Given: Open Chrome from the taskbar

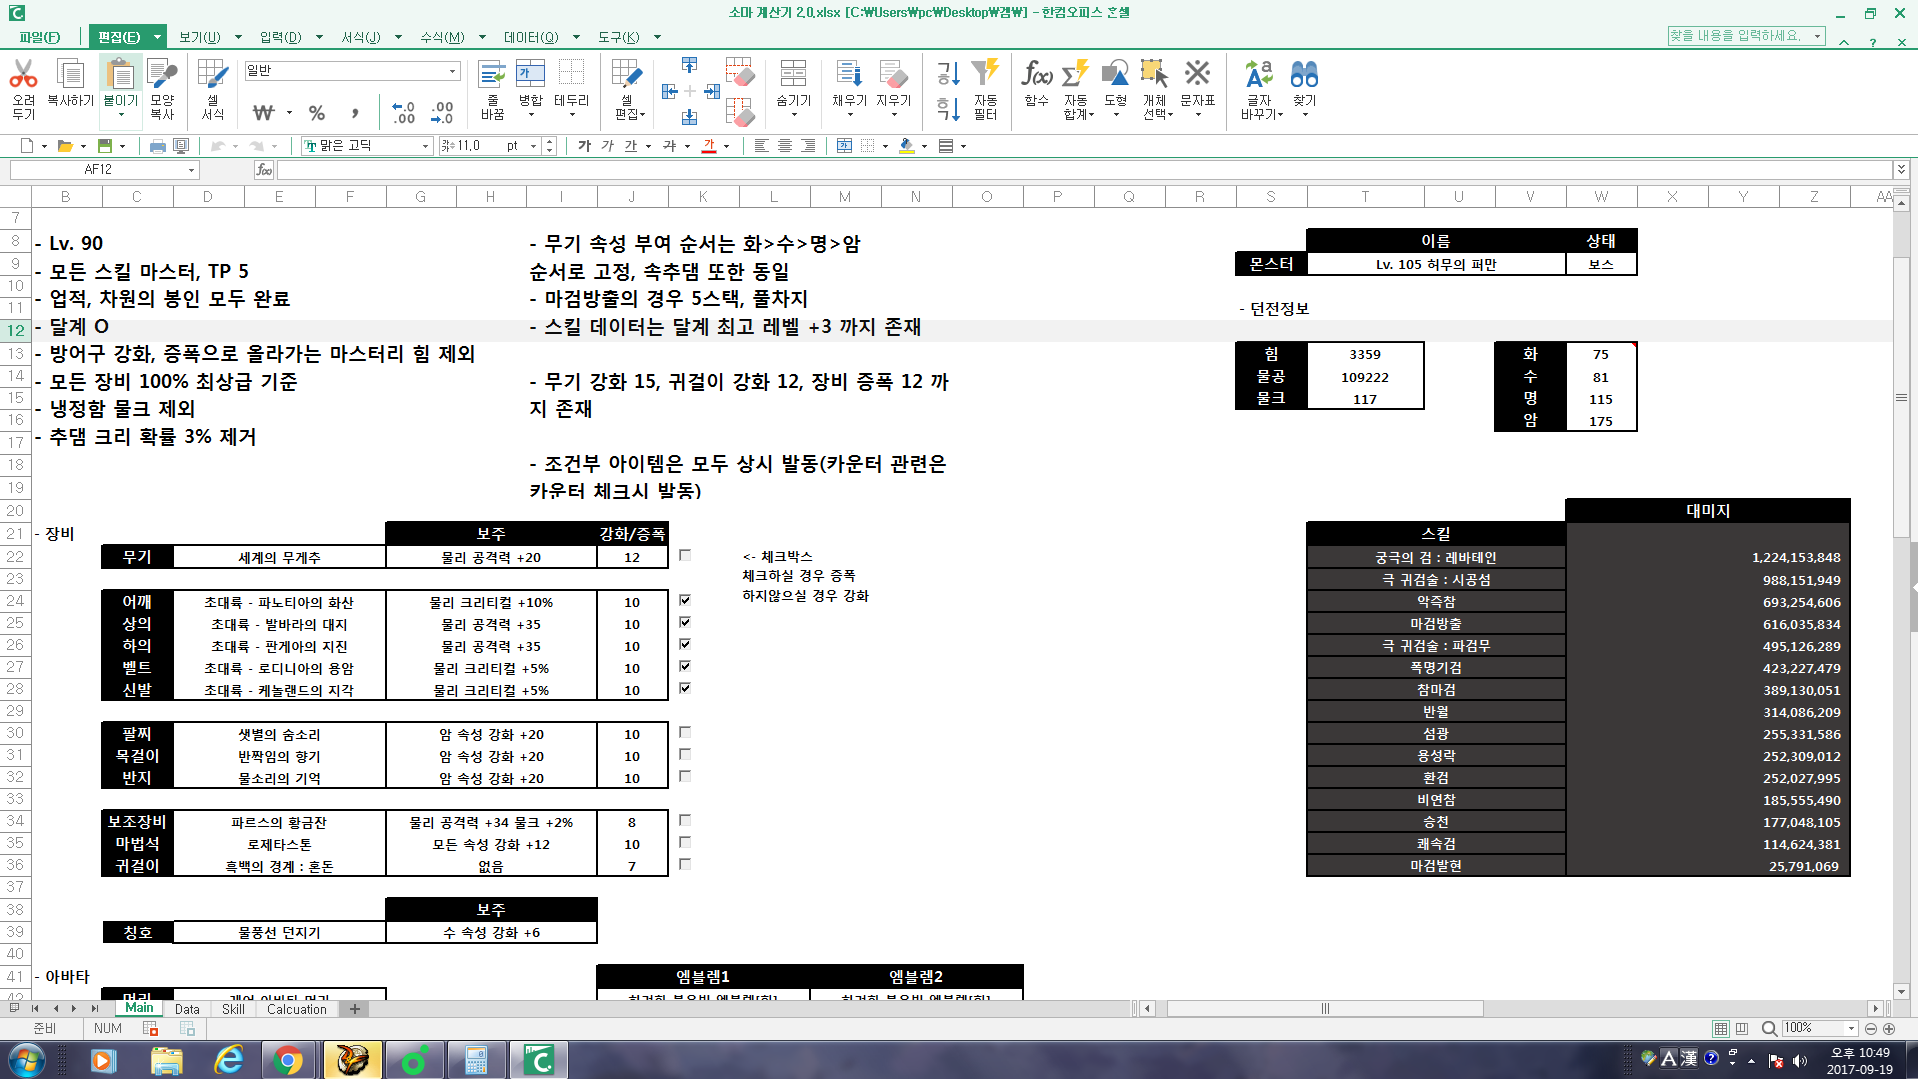Looking at the screenshot, I should [x=288, y=1059].
